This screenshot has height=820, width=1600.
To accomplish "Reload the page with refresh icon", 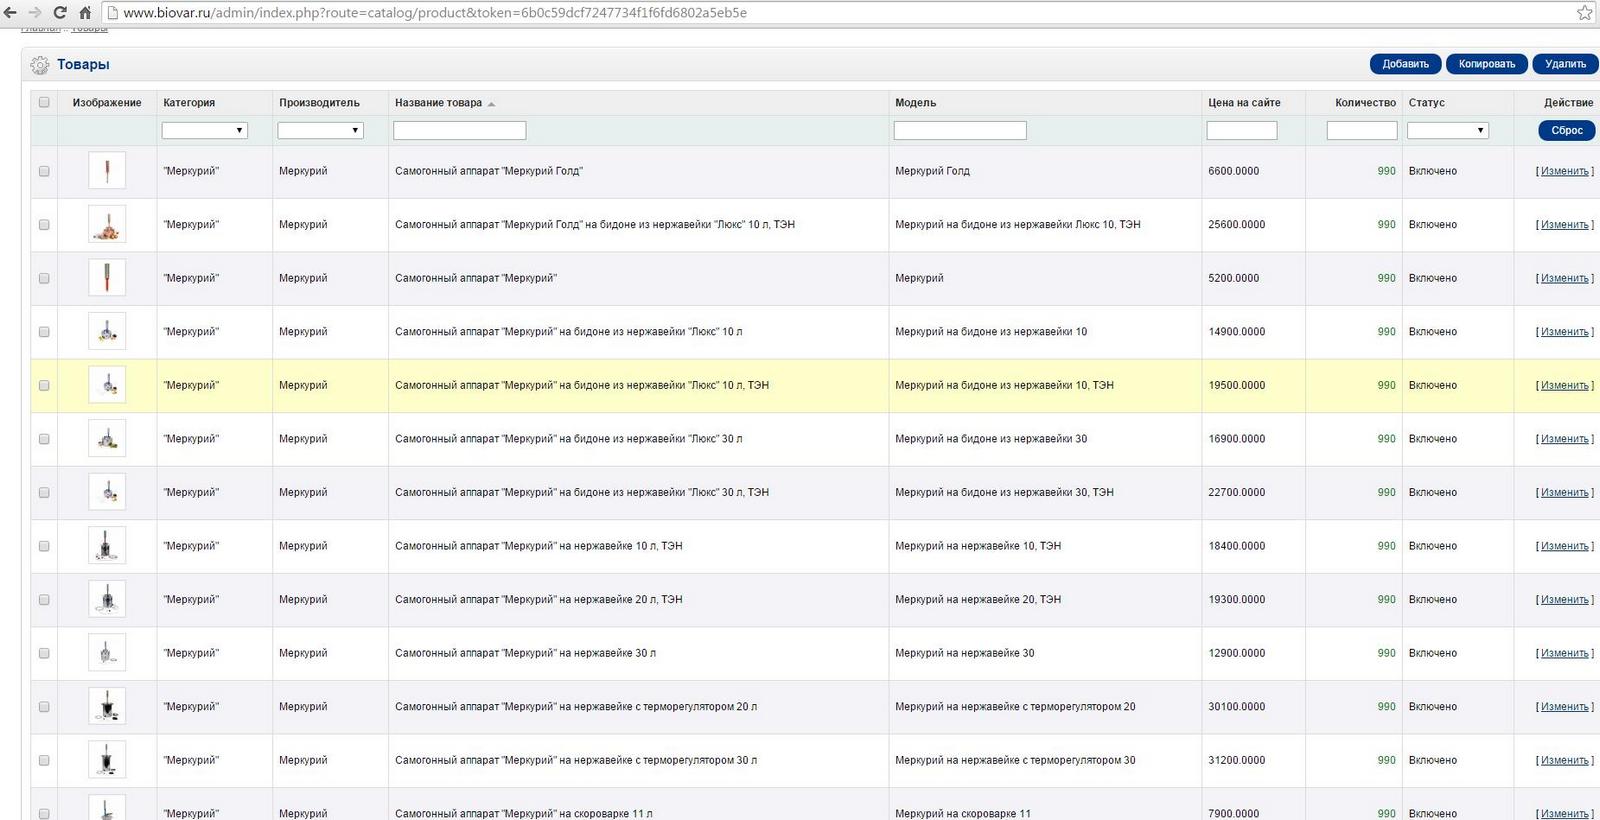I will coord(60,13).
